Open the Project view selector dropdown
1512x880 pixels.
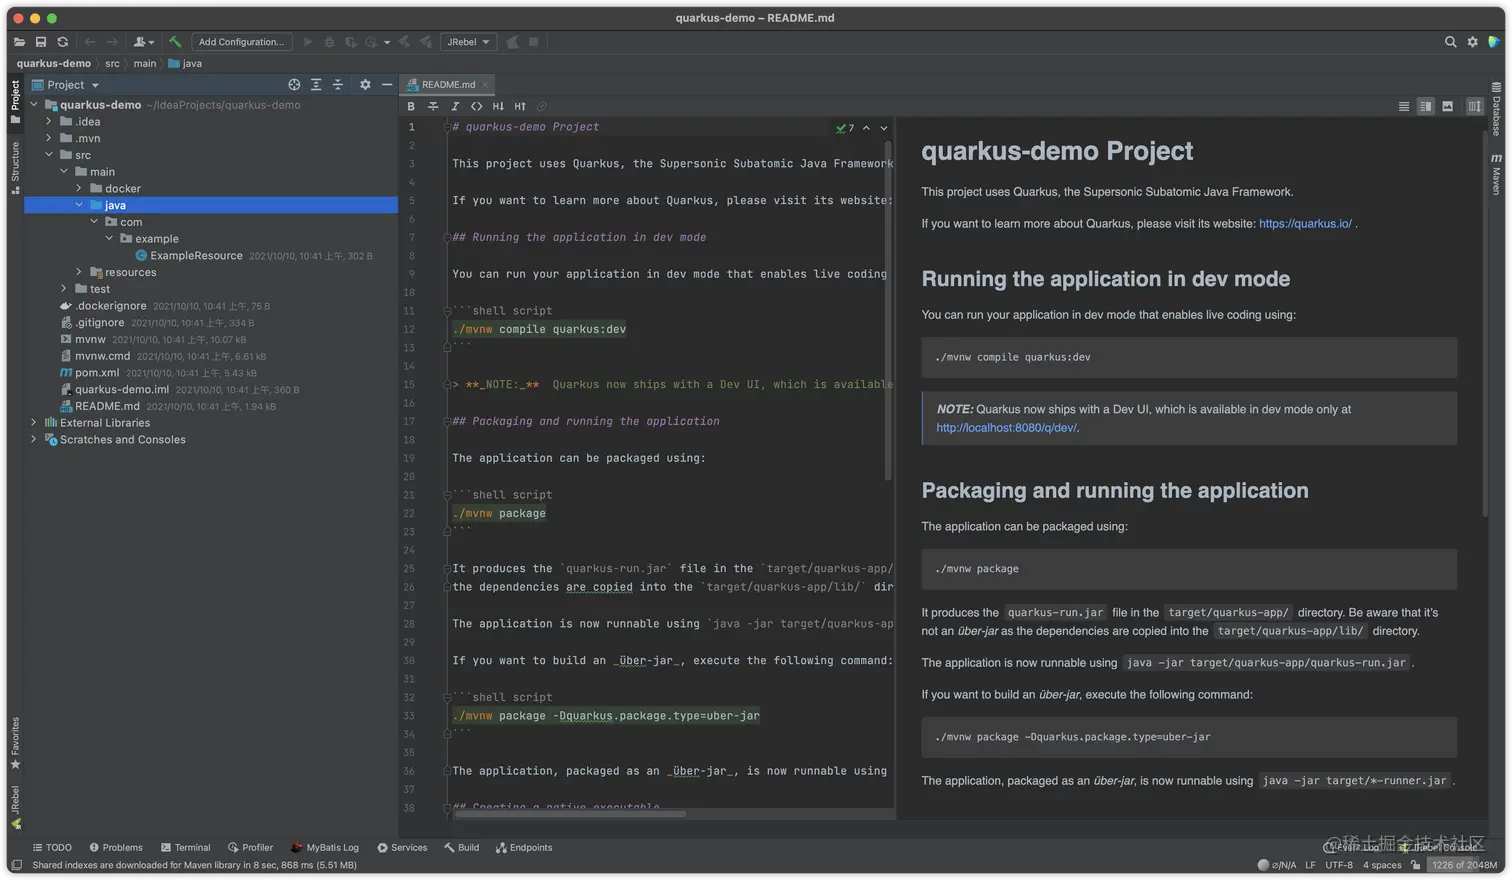[x=66, y=85]
